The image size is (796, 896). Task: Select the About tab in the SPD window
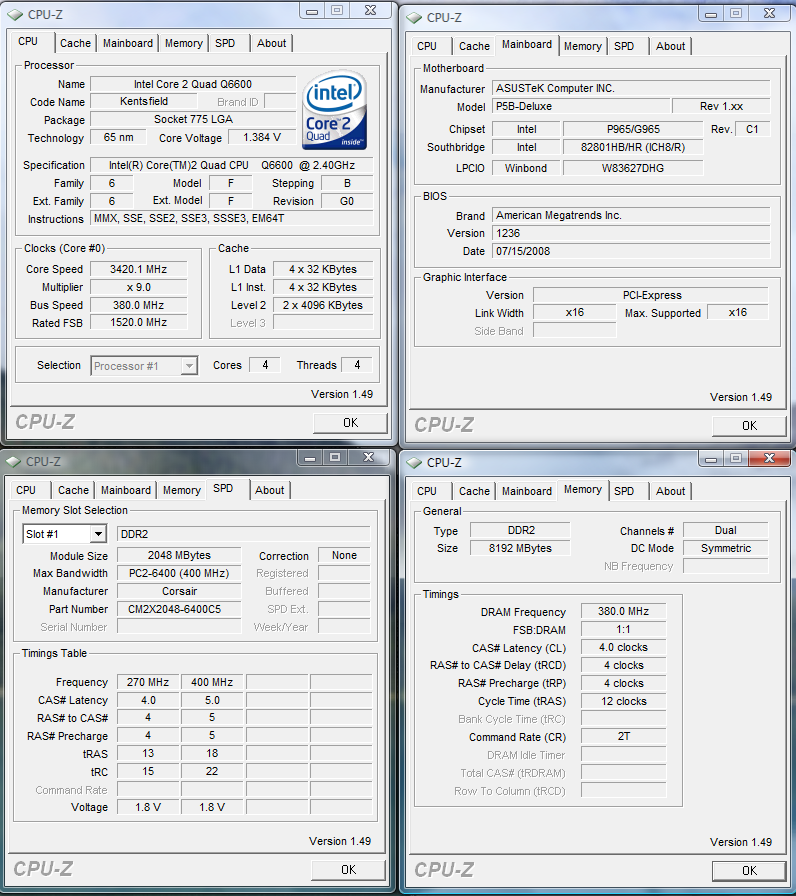pos(269,490)
